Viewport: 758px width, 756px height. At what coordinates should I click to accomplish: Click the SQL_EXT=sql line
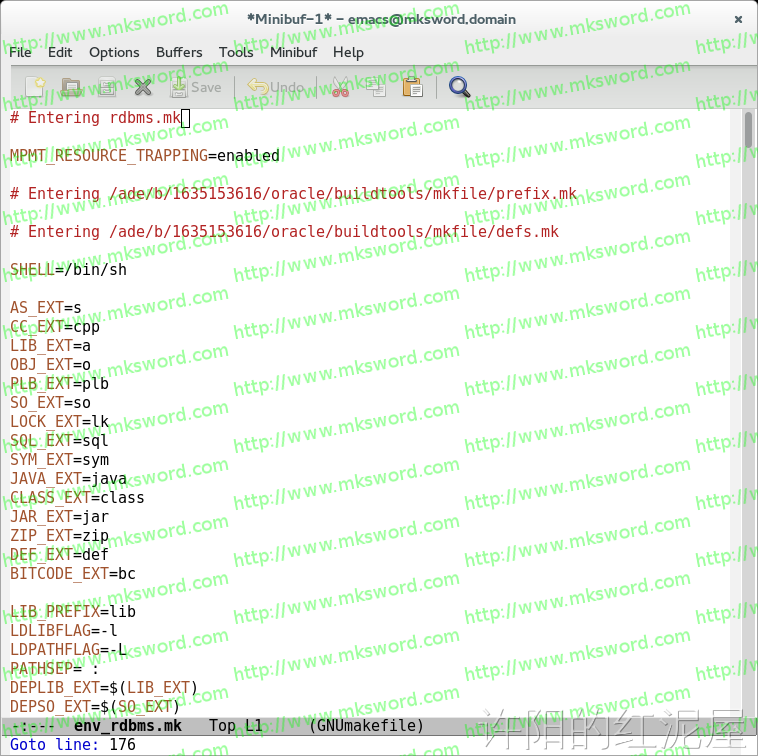(x=59, y=440)
